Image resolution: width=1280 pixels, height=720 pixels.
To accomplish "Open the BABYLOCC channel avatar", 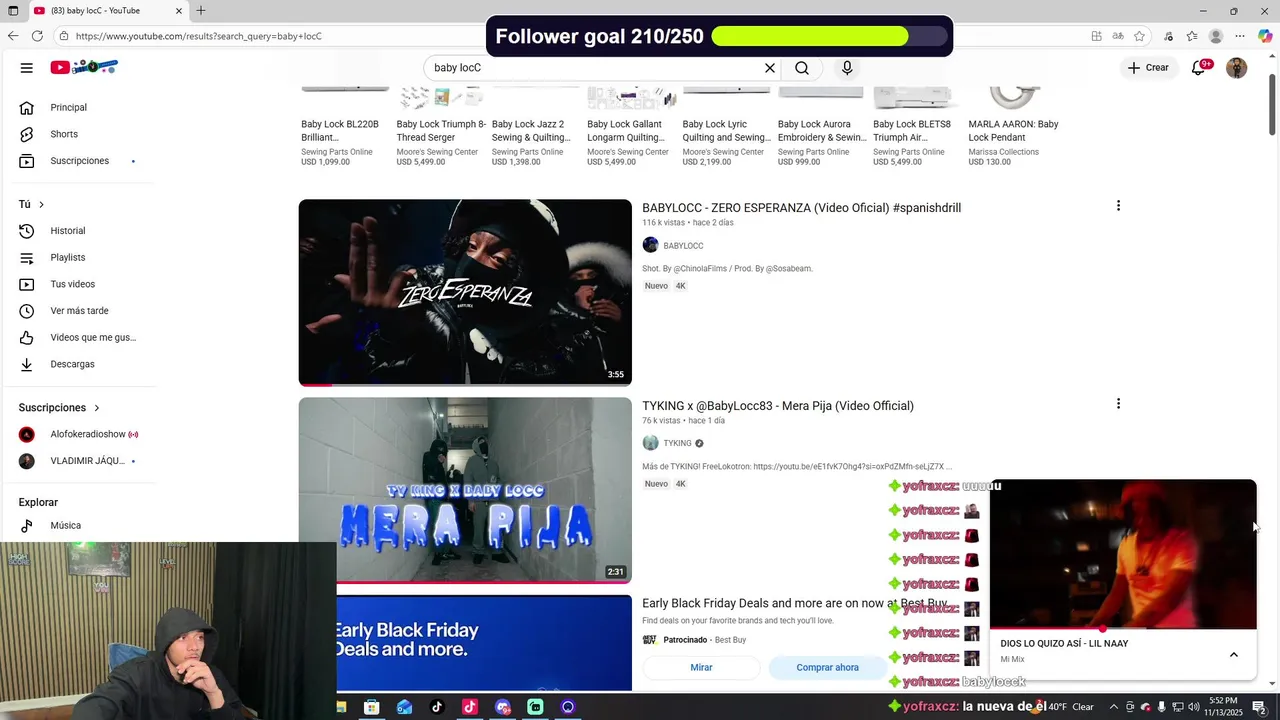I will 650,245.
